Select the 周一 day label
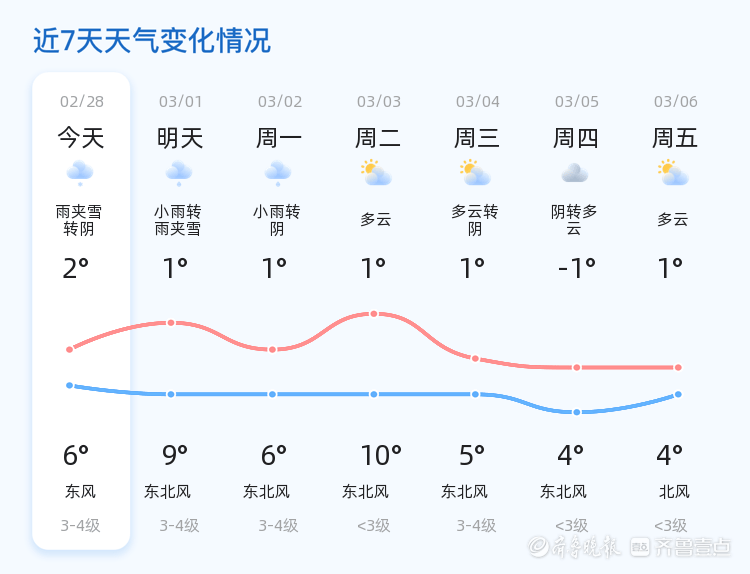 (x=279, y=138)
